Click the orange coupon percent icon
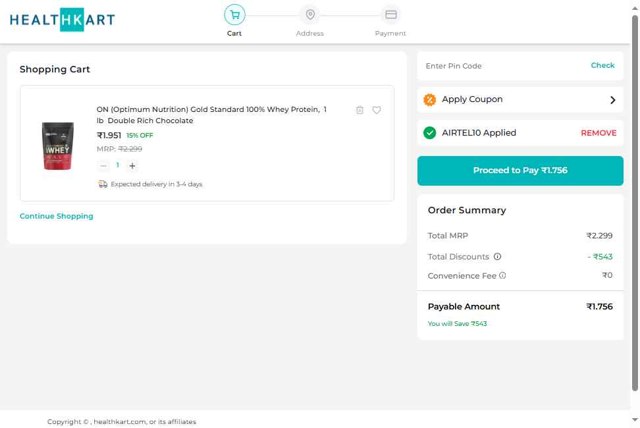This screenshot has width=640, height=428. tap(429, 100)
